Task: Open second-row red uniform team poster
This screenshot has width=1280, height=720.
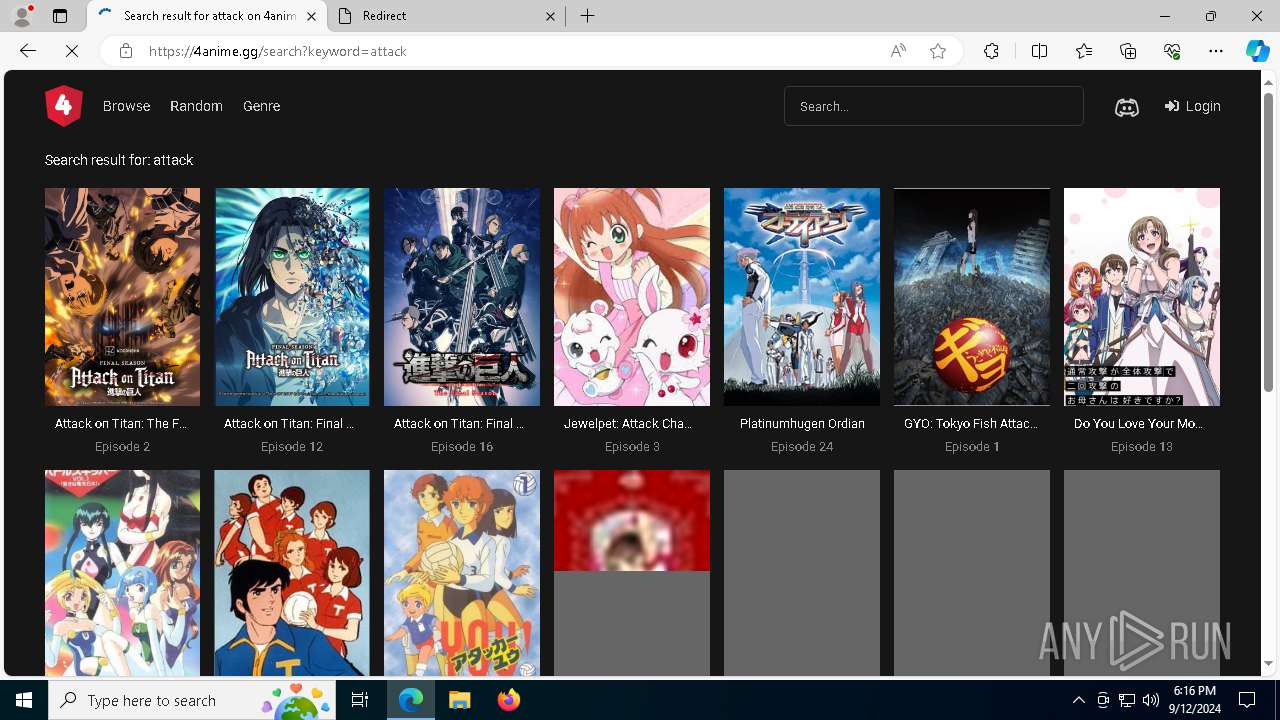Action: tap(292, 573)
